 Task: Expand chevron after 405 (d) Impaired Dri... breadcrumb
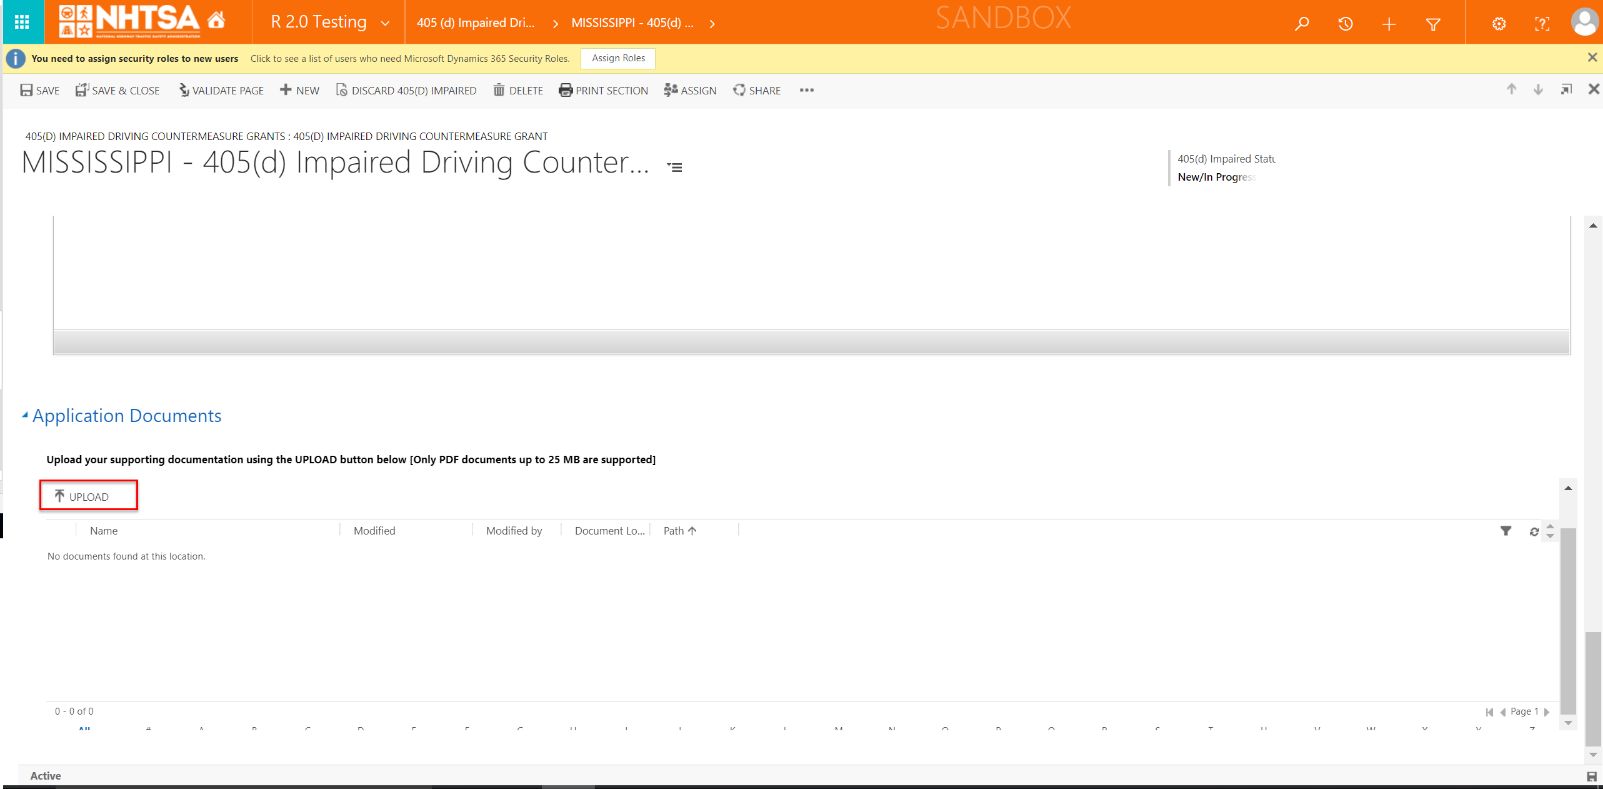[556, 23]
